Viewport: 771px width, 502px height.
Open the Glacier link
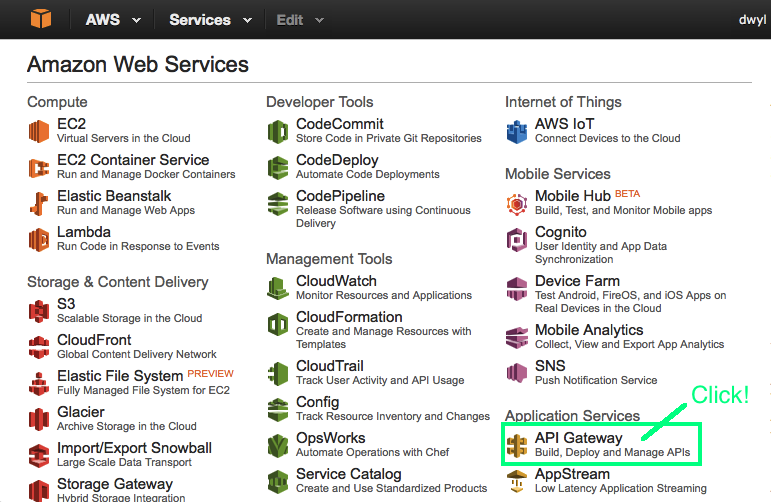[x=81, y=412]
